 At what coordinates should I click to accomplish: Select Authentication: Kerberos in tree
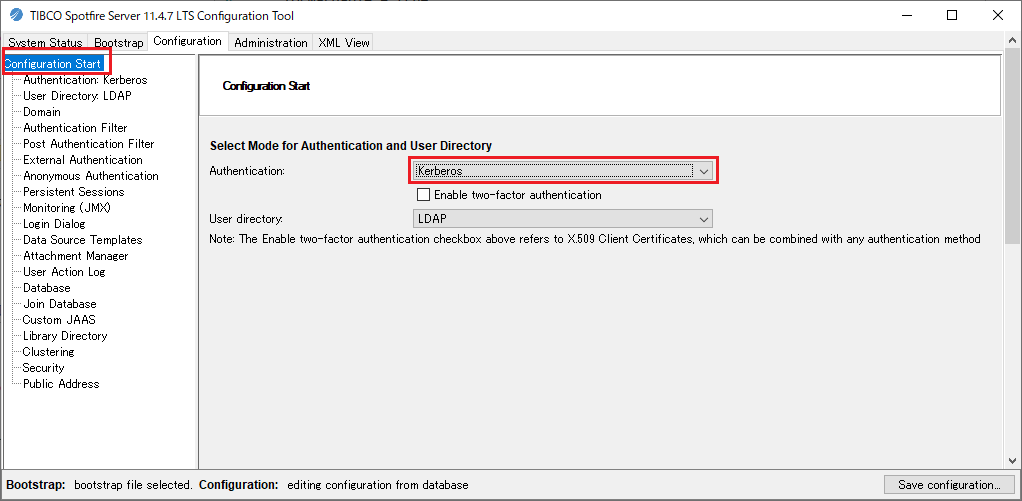(x=85, y=80)
